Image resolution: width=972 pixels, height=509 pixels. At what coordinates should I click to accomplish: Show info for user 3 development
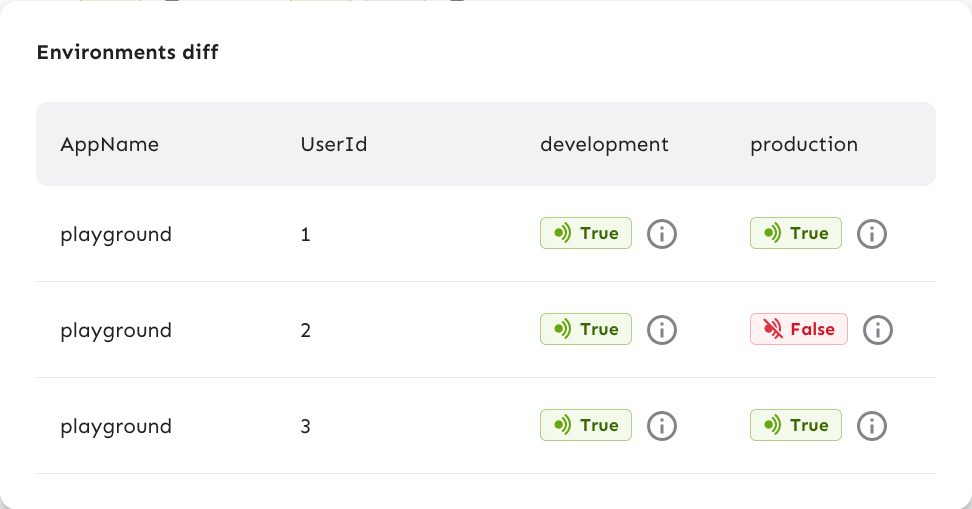pyautogui.click(x=662, y=426)
